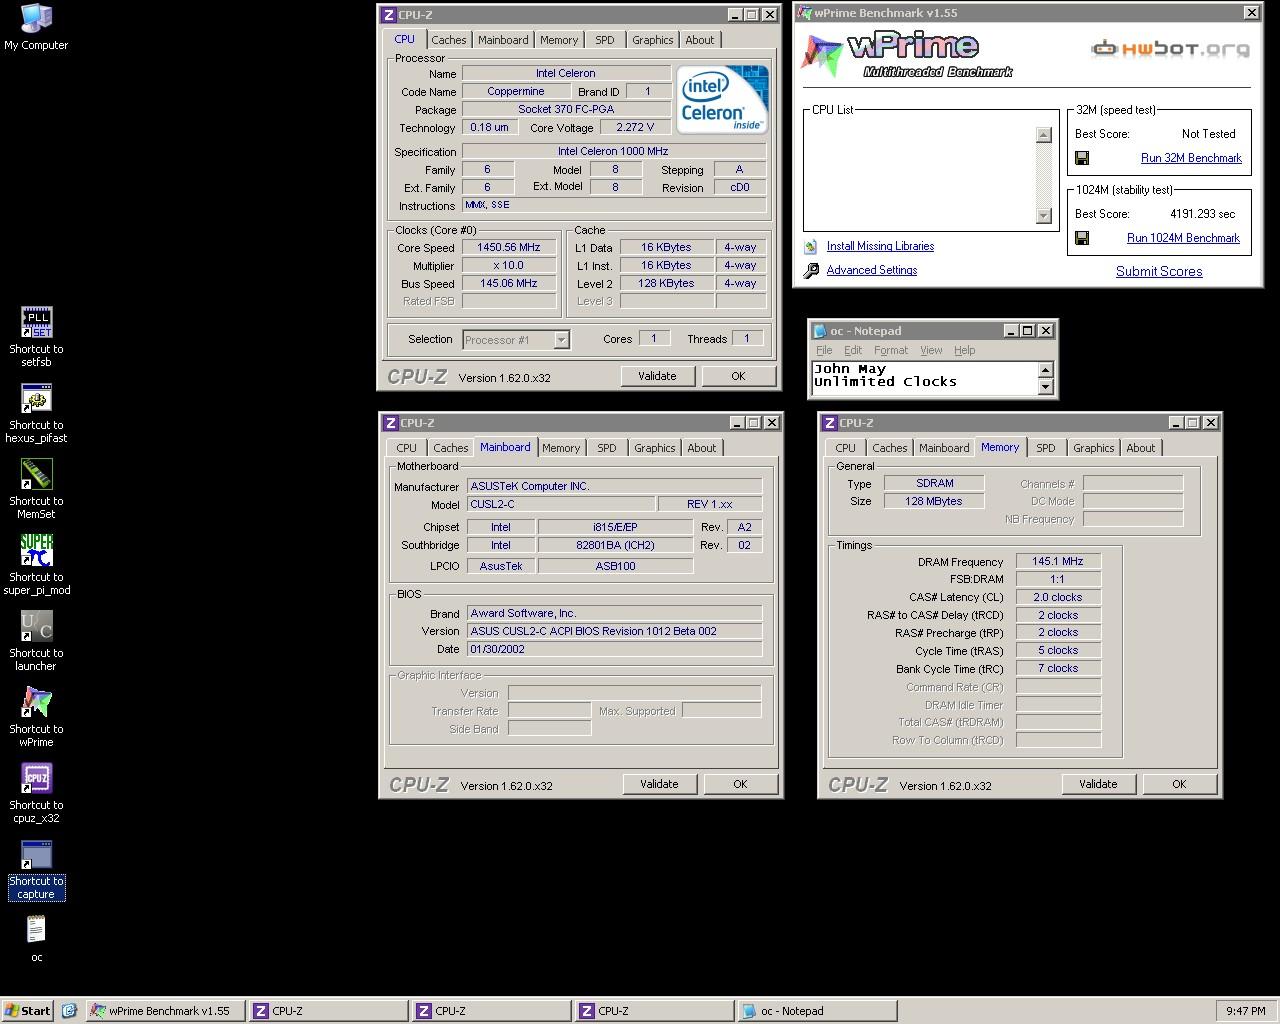Click the hwbot.org logo in wPrime
Image resolution: width=1280 pixels, height=1024 pixels.
pyautogui.click(x=1170, y=47)
